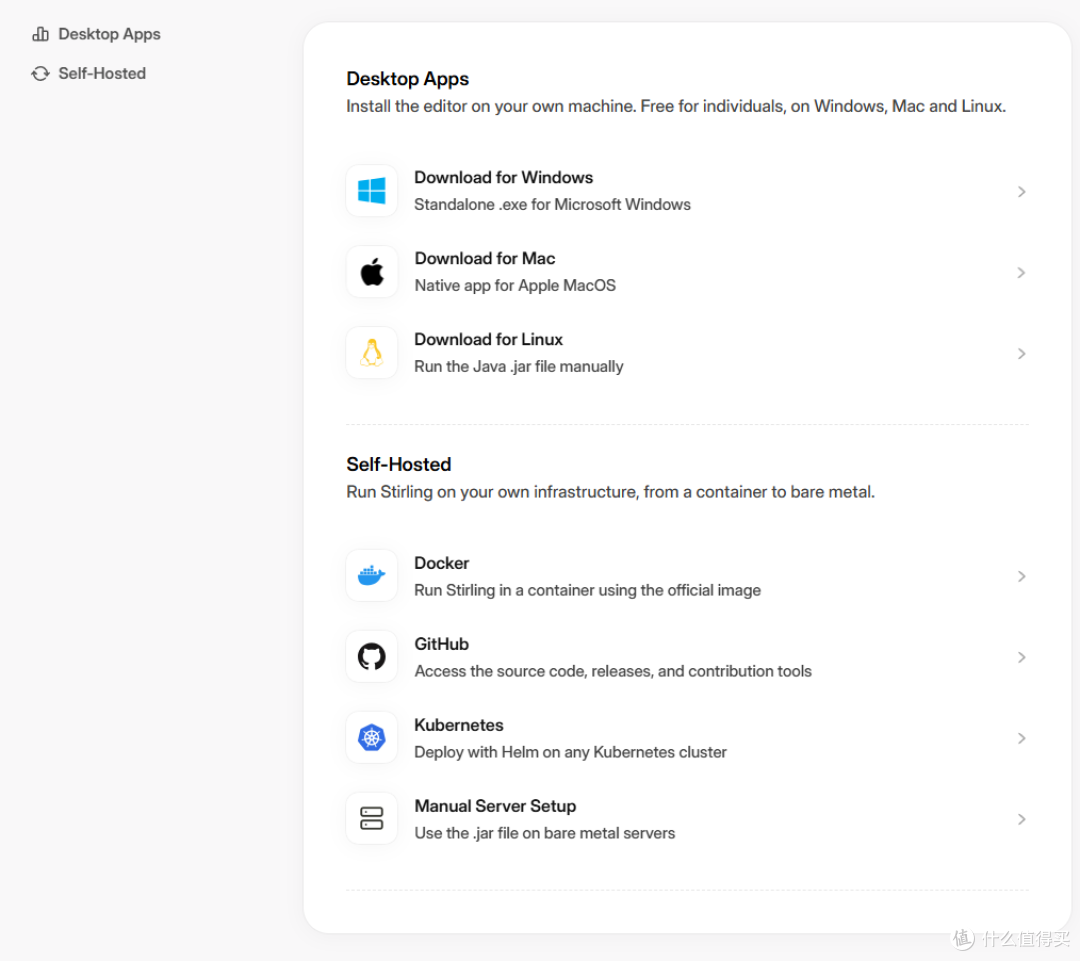Image resolution: width=1080 pixels, height=961 pixels.
Task: Click 'Use the .jar file on bare metal servers'
Action: click(545, 833)
